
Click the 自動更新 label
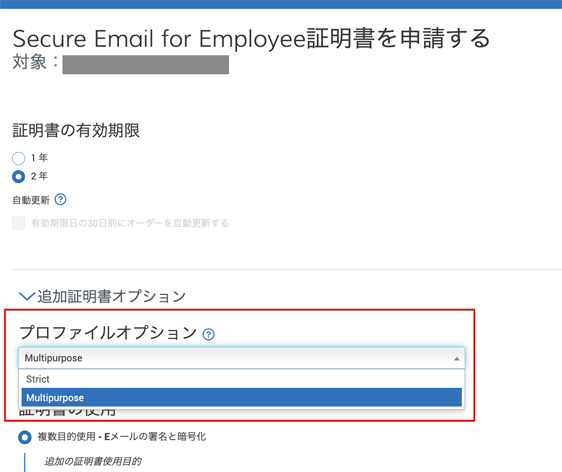coord(31,200)
